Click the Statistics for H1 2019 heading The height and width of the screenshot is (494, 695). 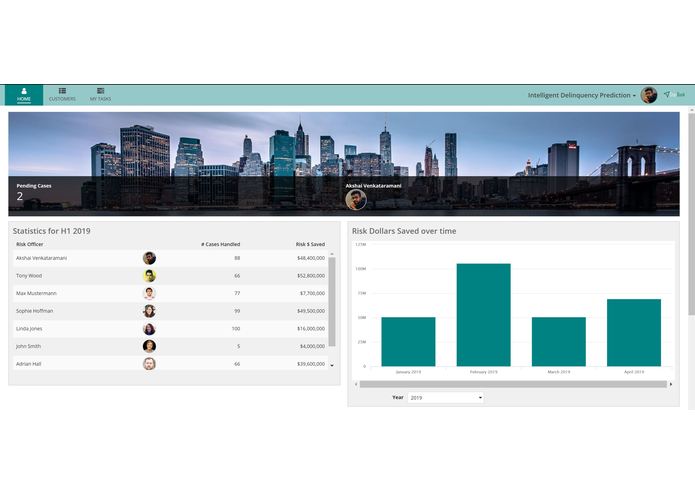[x=51, y=231]
